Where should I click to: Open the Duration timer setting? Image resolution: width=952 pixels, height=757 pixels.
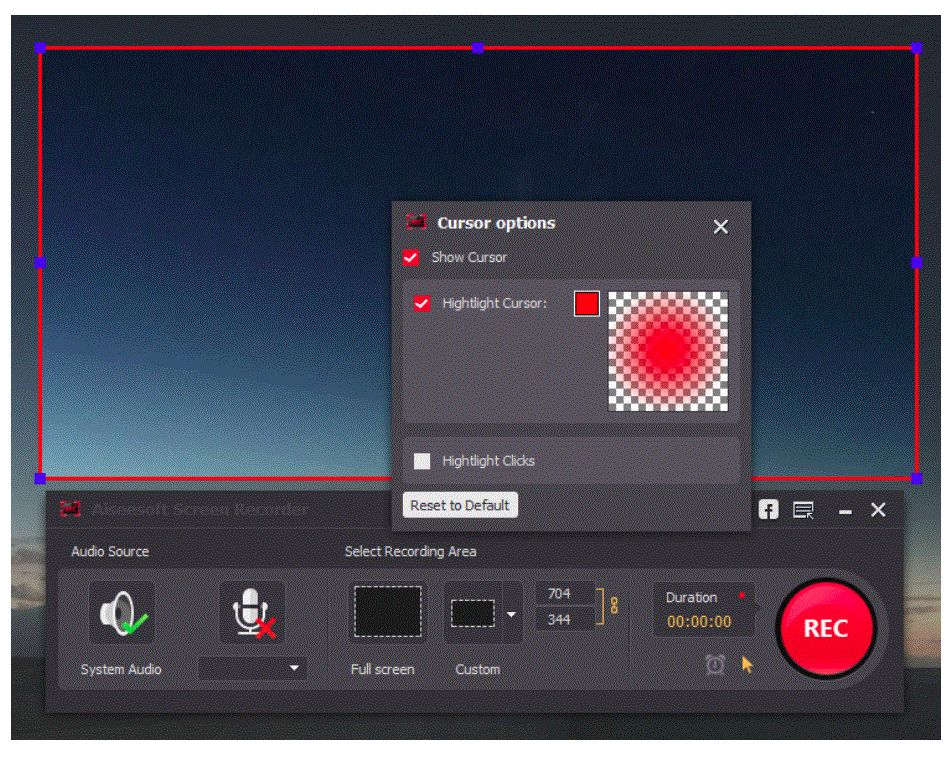click(704, 609)
